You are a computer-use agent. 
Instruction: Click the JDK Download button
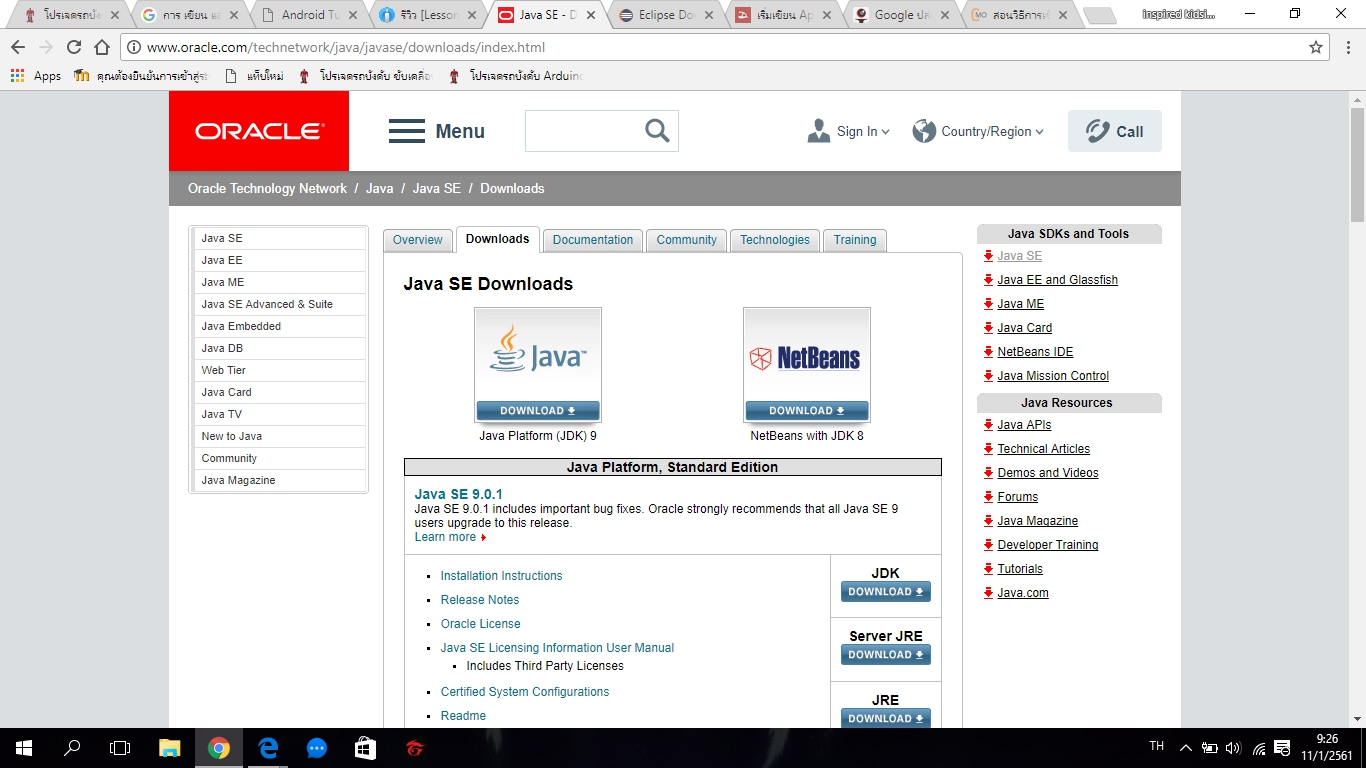(886, 592)
